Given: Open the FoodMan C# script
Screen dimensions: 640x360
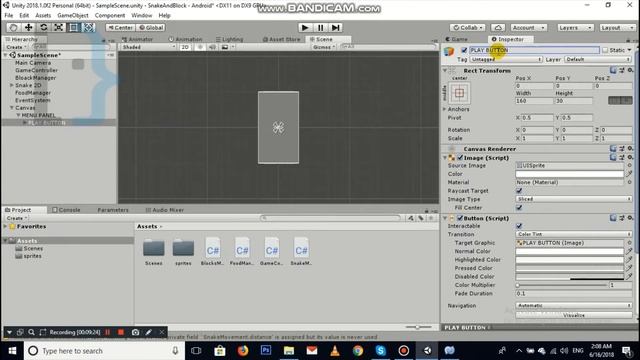Looking at the screenshot, I should point(242,251).
